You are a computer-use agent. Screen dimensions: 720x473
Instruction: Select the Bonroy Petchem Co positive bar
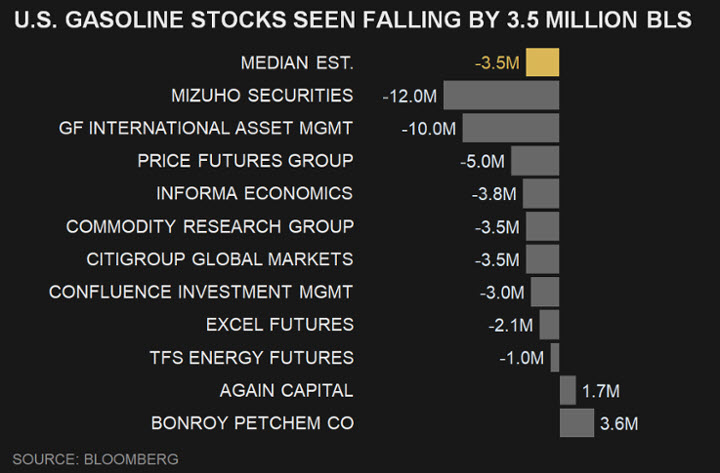(x=577, y=423)
